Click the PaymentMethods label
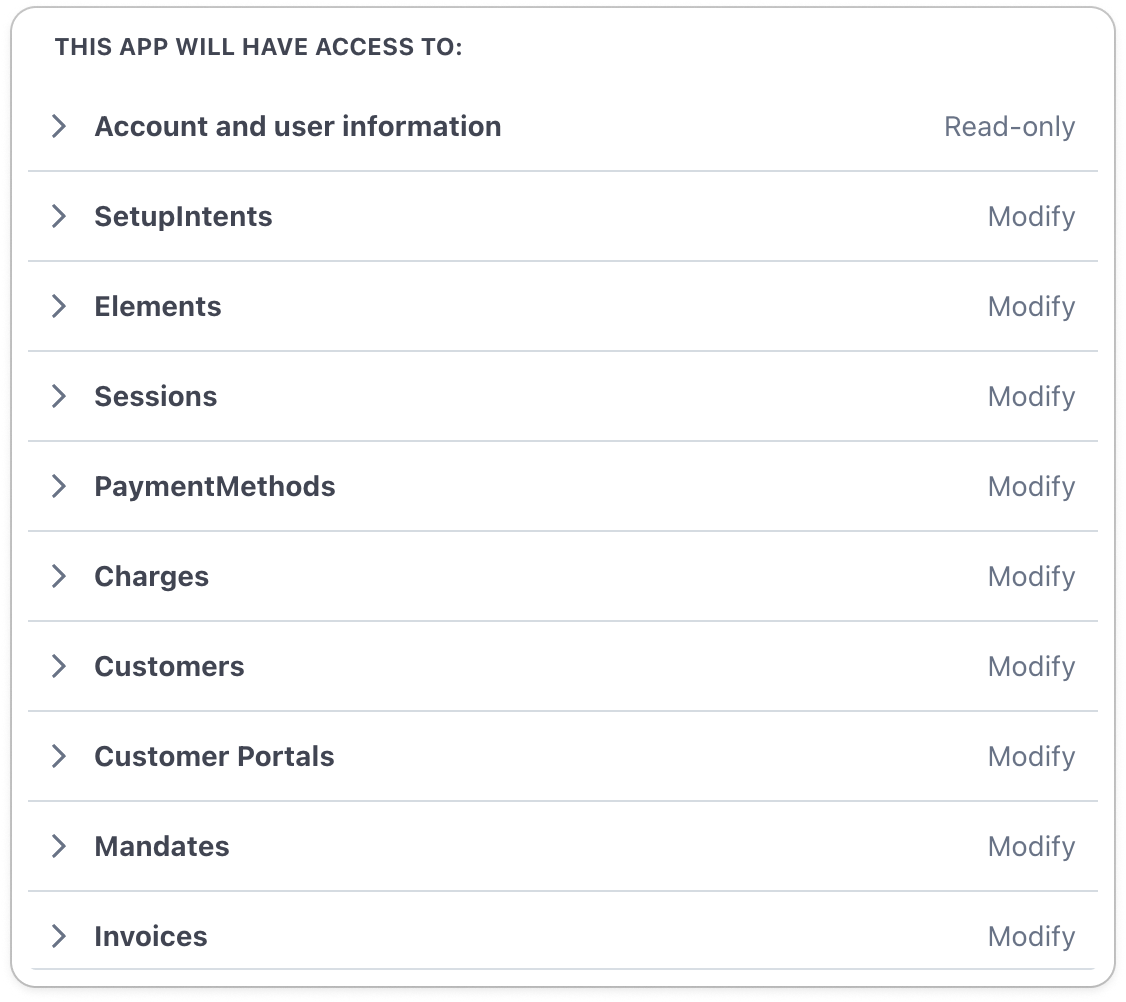1126x1002 pixels. click(x=214, y=487)
